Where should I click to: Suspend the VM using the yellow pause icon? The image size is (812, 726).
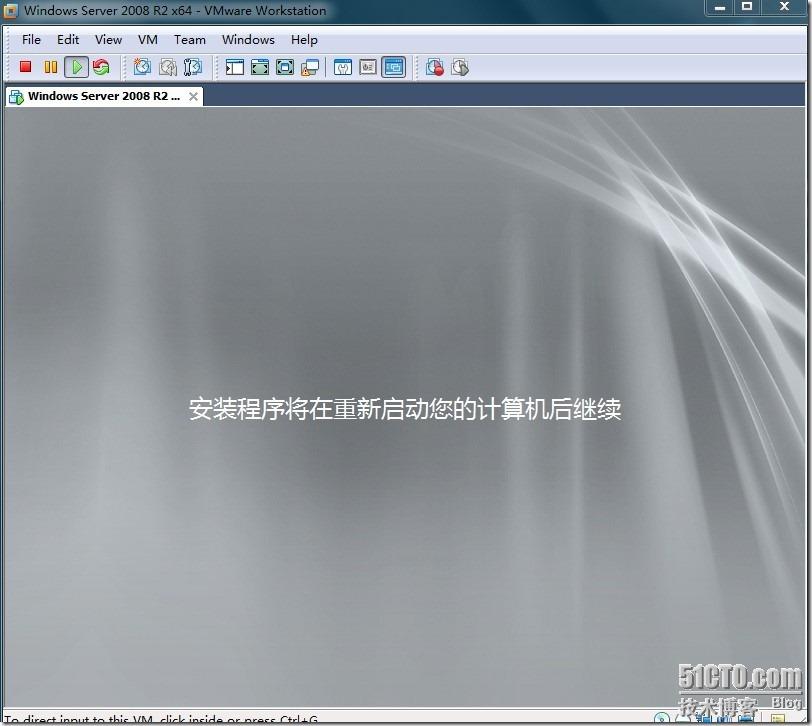(x=50, y=67)
